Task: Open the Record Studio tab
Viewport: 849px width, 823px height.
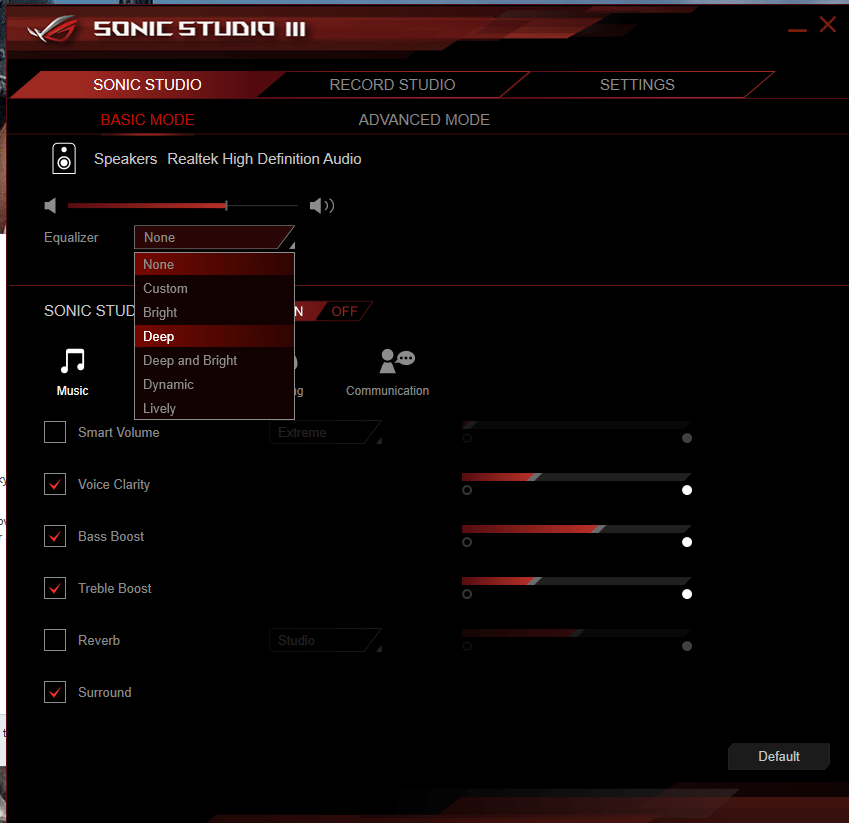Action: [393, 84]
